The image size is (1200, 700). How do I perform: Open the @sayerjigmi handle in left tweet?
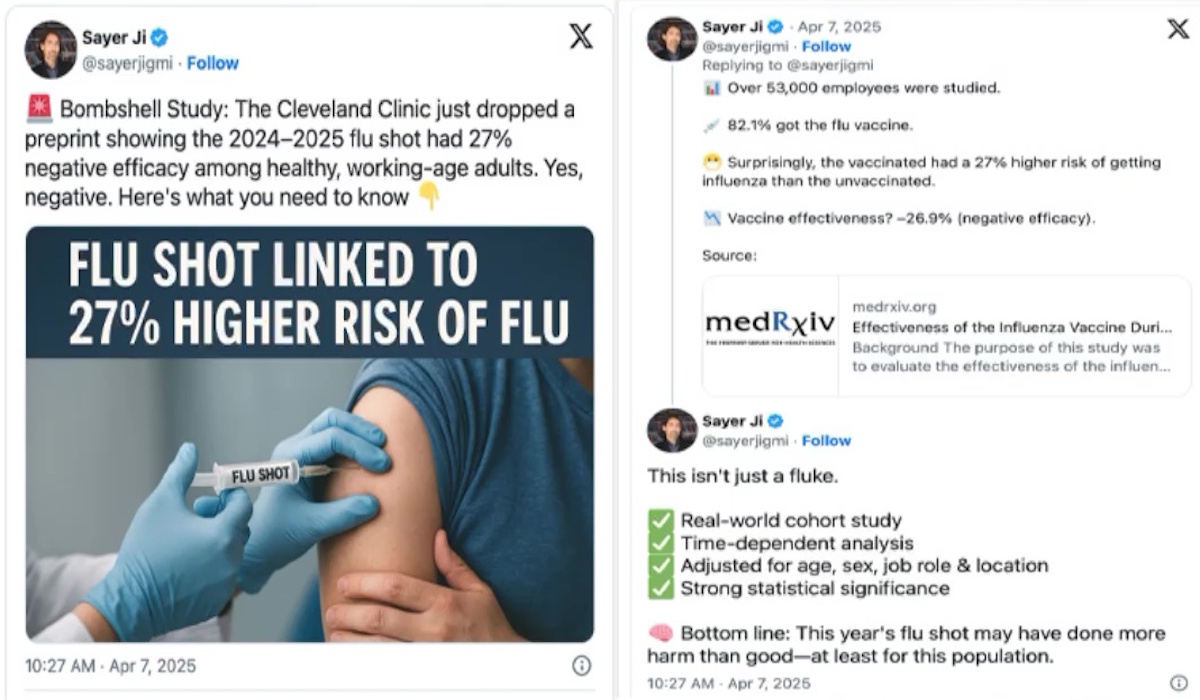point(129,63)
